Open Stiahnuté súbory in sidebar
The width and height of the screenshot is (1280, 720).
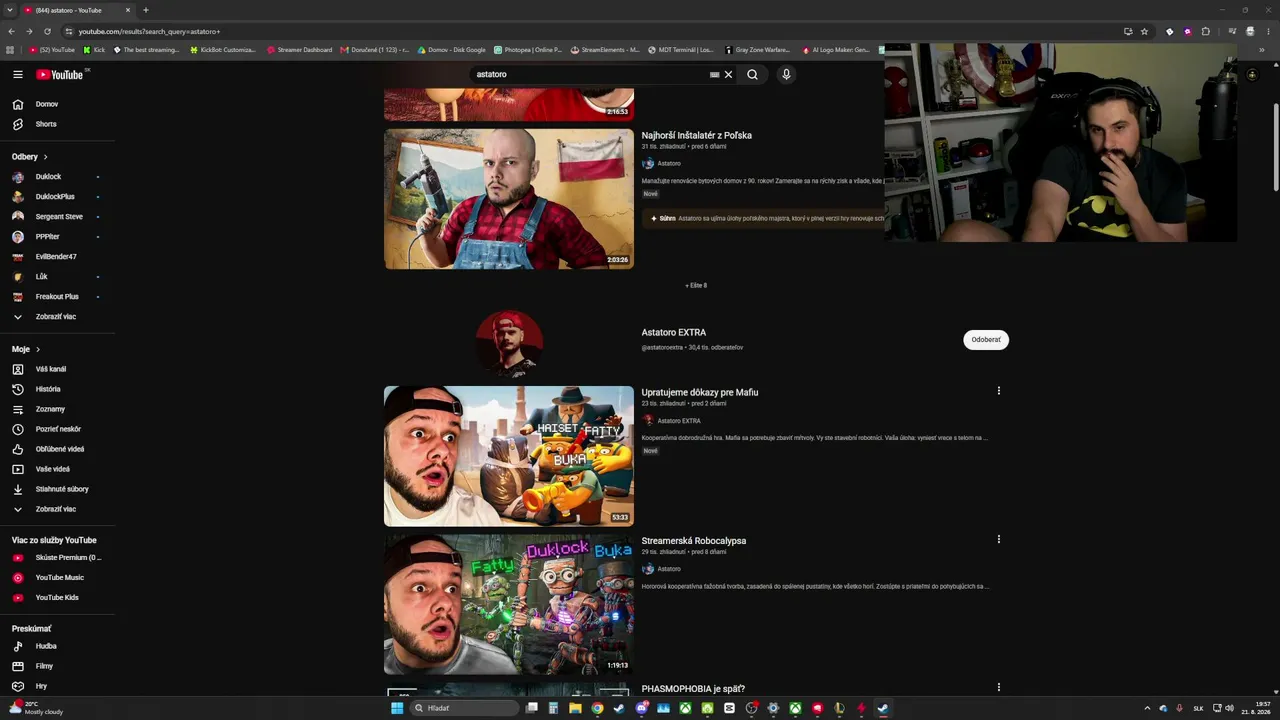[x=62, y=489]
